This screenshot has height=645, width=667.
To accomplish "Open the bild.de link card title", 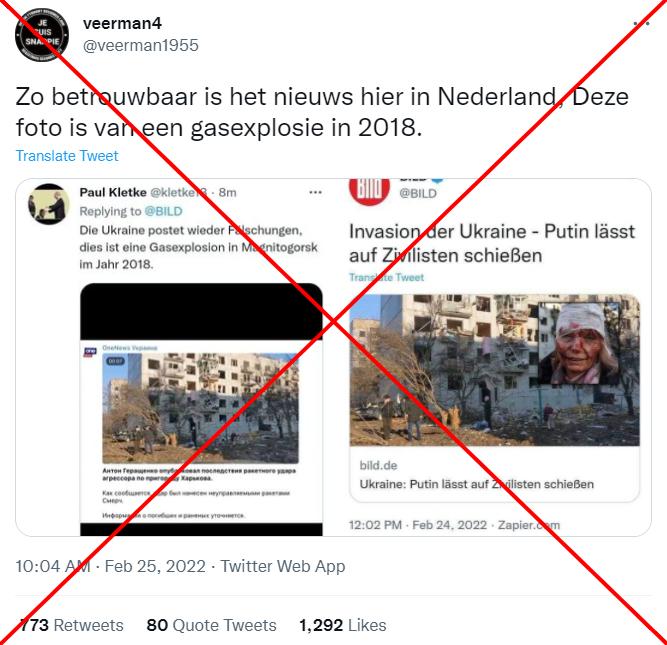I will coord(476,484).
